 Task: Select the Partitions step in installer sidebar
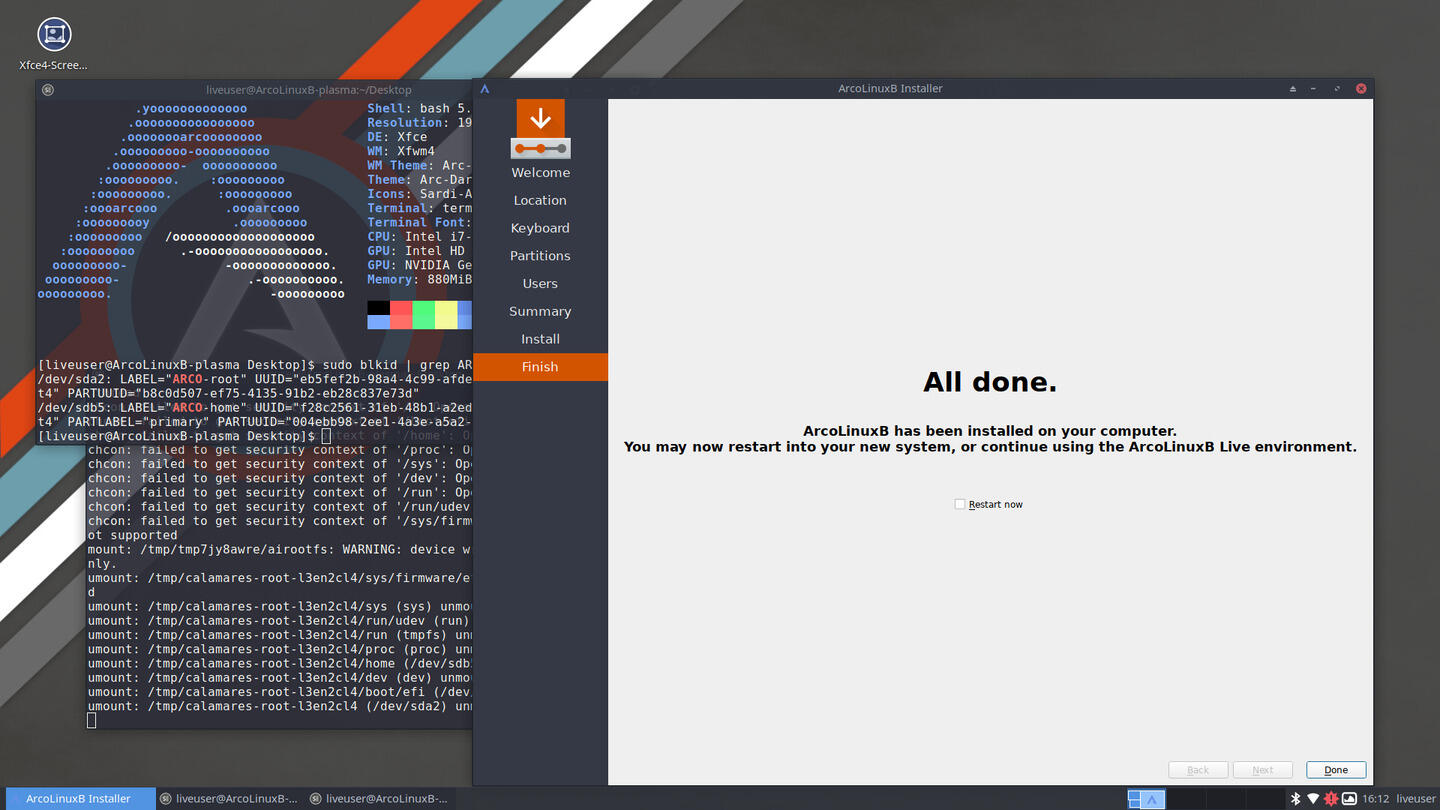tap(540, 256)
